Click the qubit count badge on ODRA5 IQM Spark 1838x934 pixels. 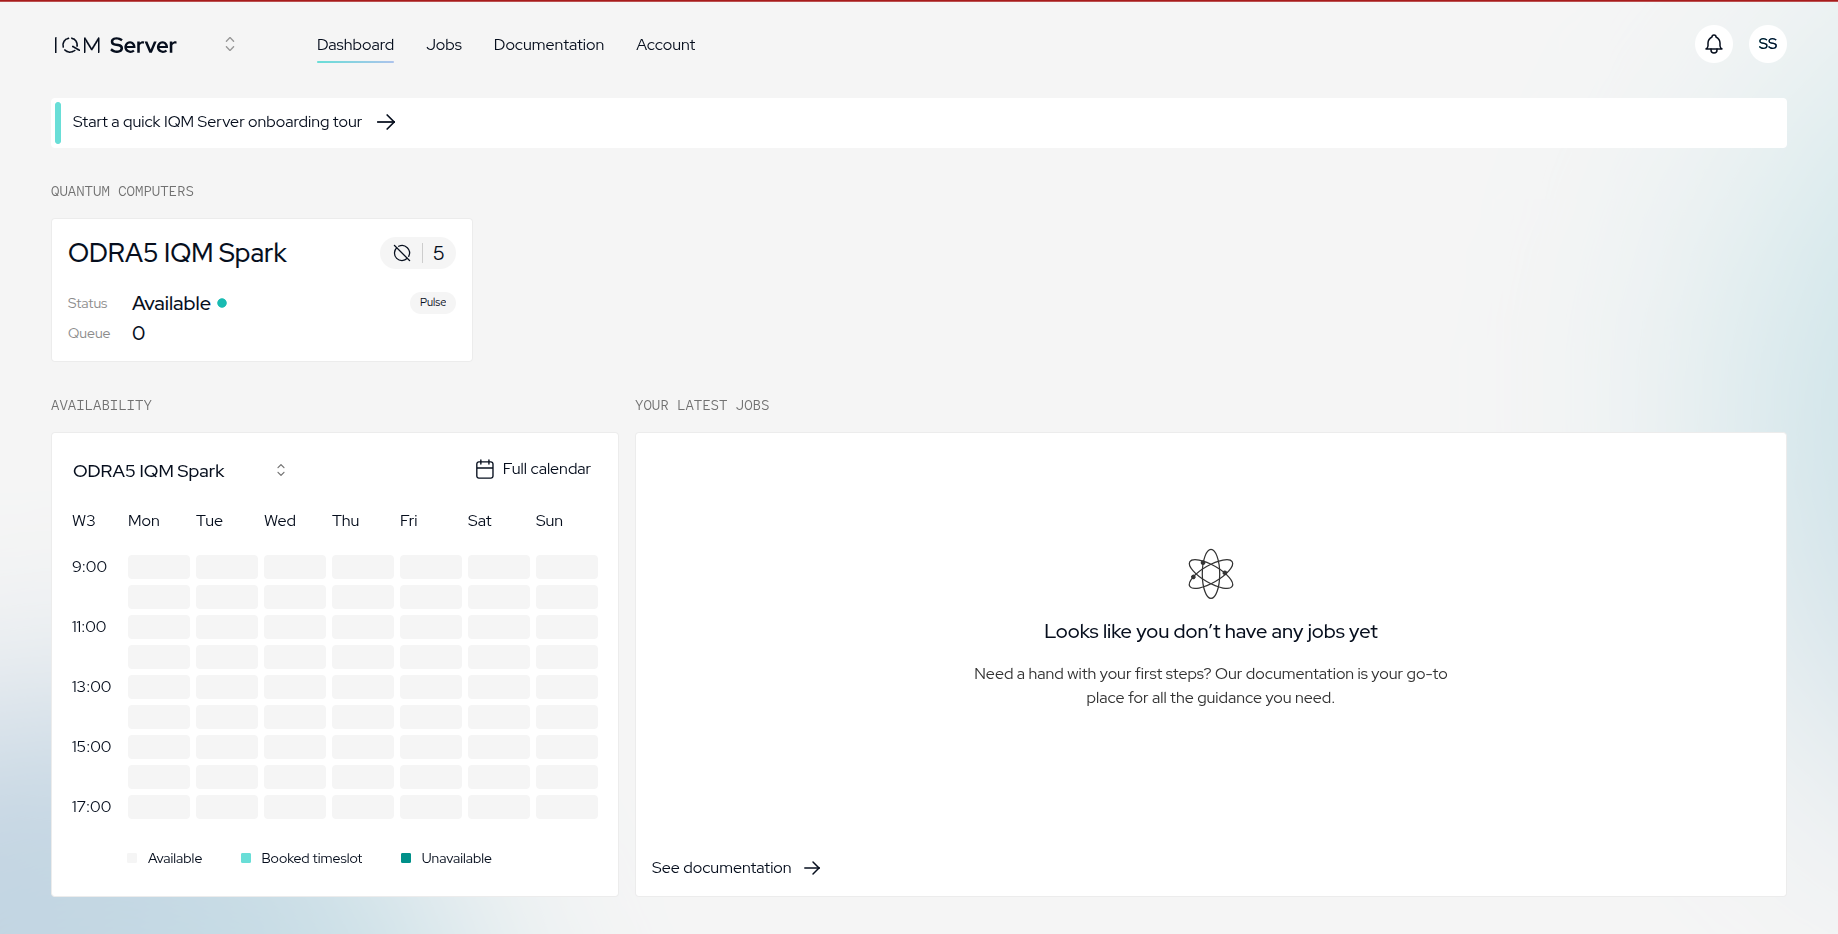coord(418,253)
